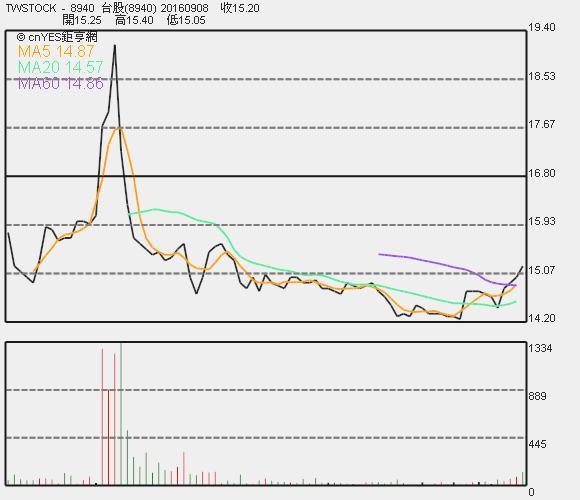Click the 445 volume axis label
Screen dimensions: 580x500
pyautogui.click(x=537, y=444)
